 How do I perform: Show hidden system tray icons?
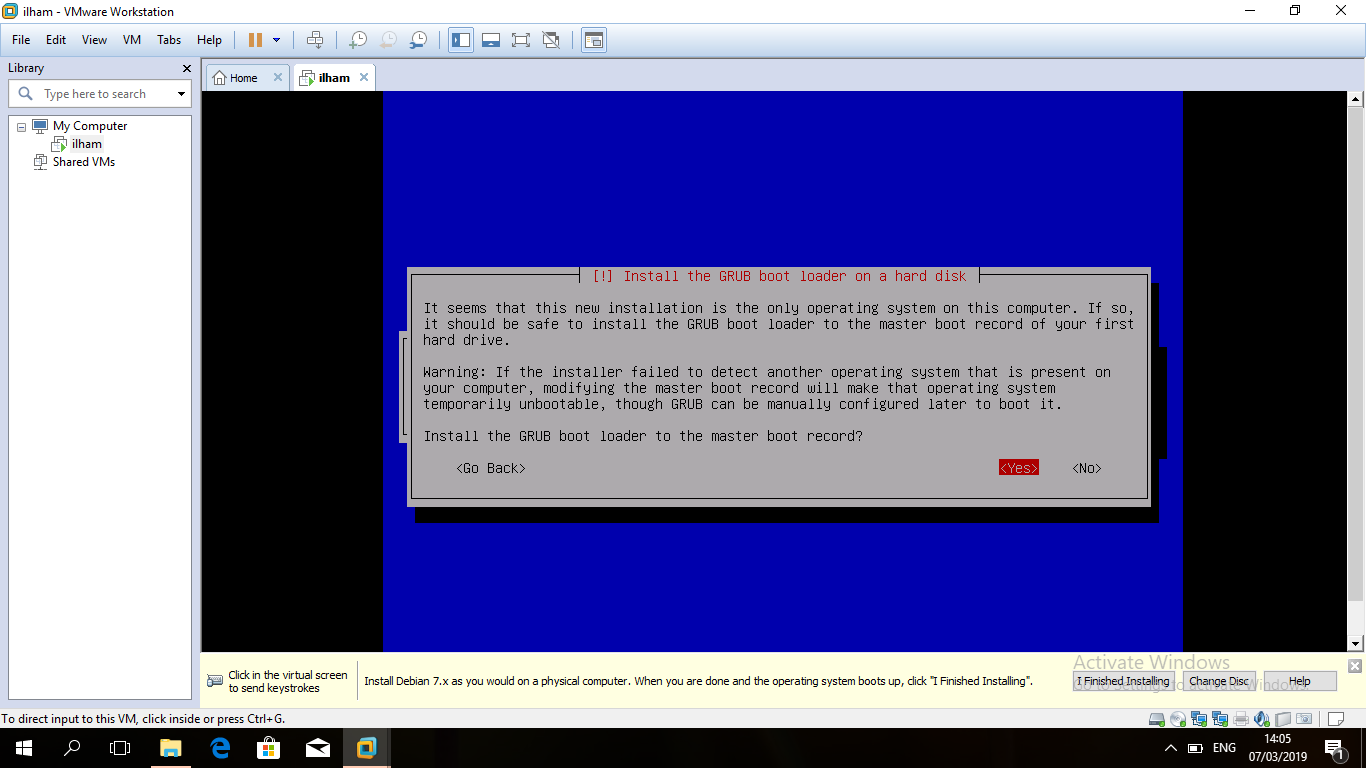coord(1171,748)
